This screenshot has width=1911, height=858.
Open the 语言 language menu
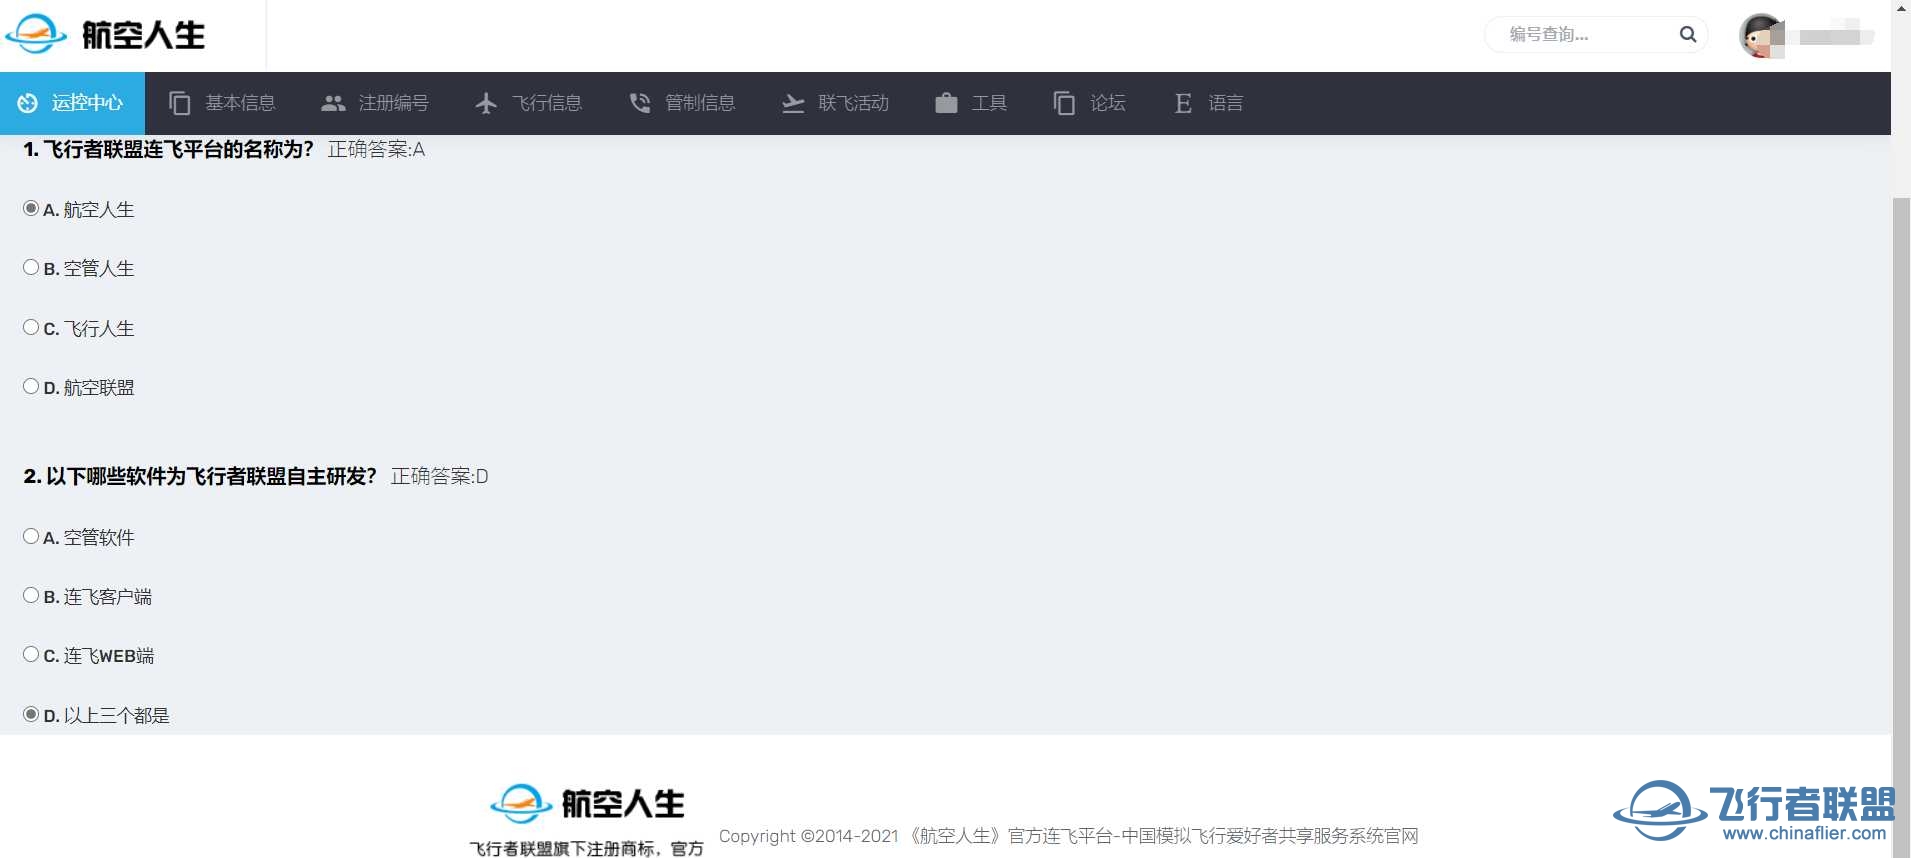click(x=1209, y=103)
